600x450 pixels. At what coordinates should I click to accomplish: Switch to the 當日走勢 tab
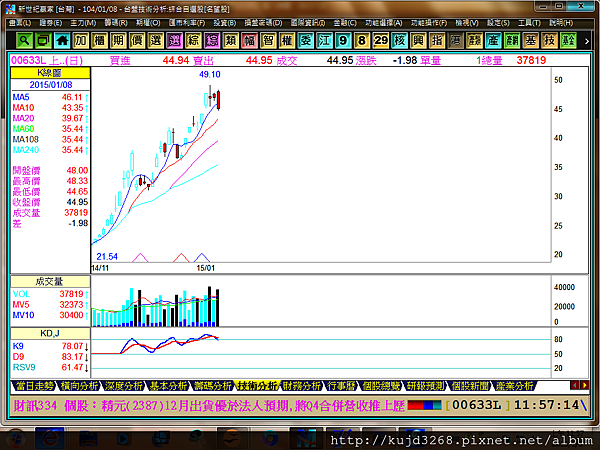pos(34,386)
